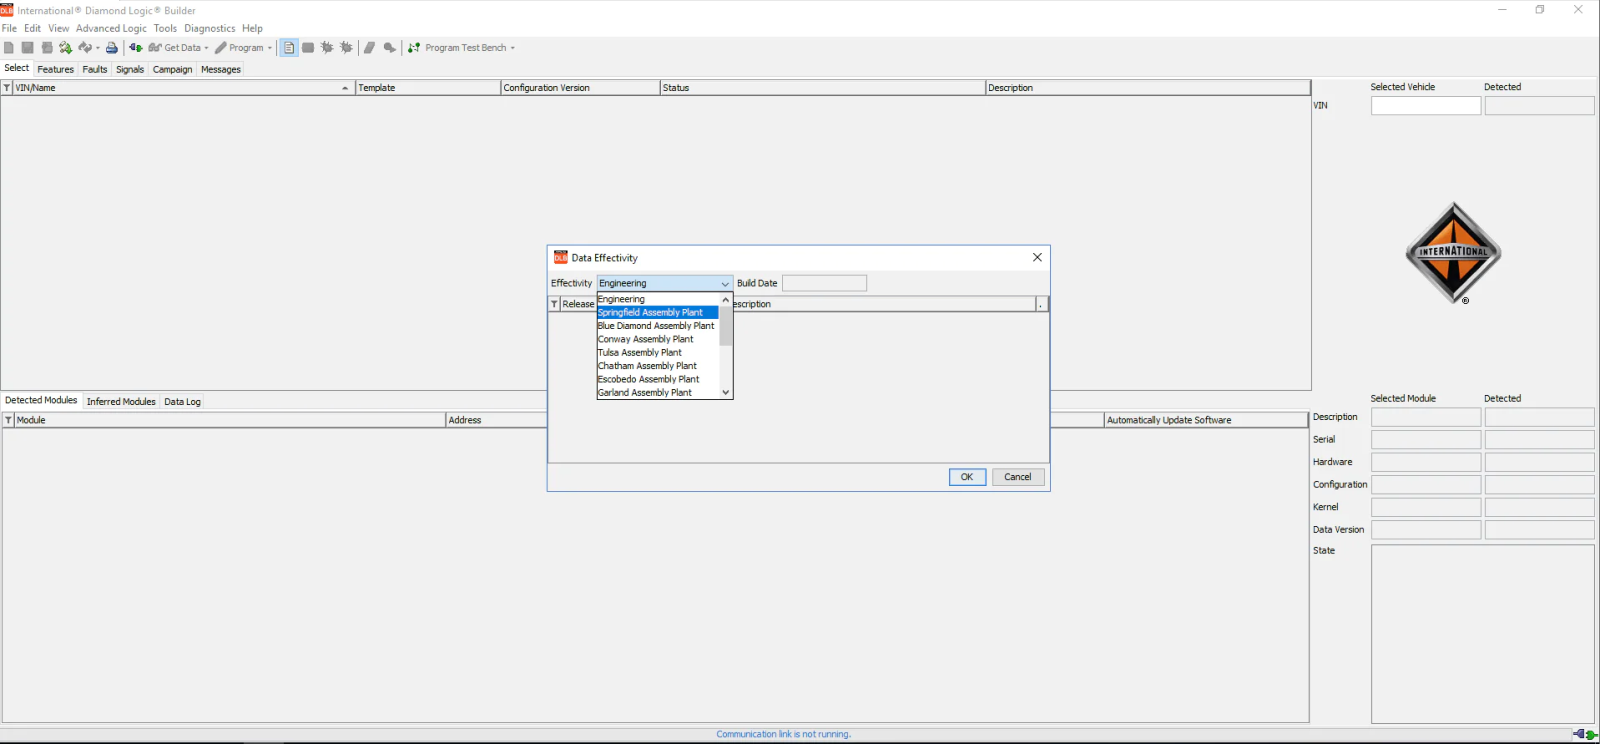The height and width of the screenshot is (744, 1600).
Task: Choose Tulsa Assembly Plant from list
Action: (x=658, y=352)
